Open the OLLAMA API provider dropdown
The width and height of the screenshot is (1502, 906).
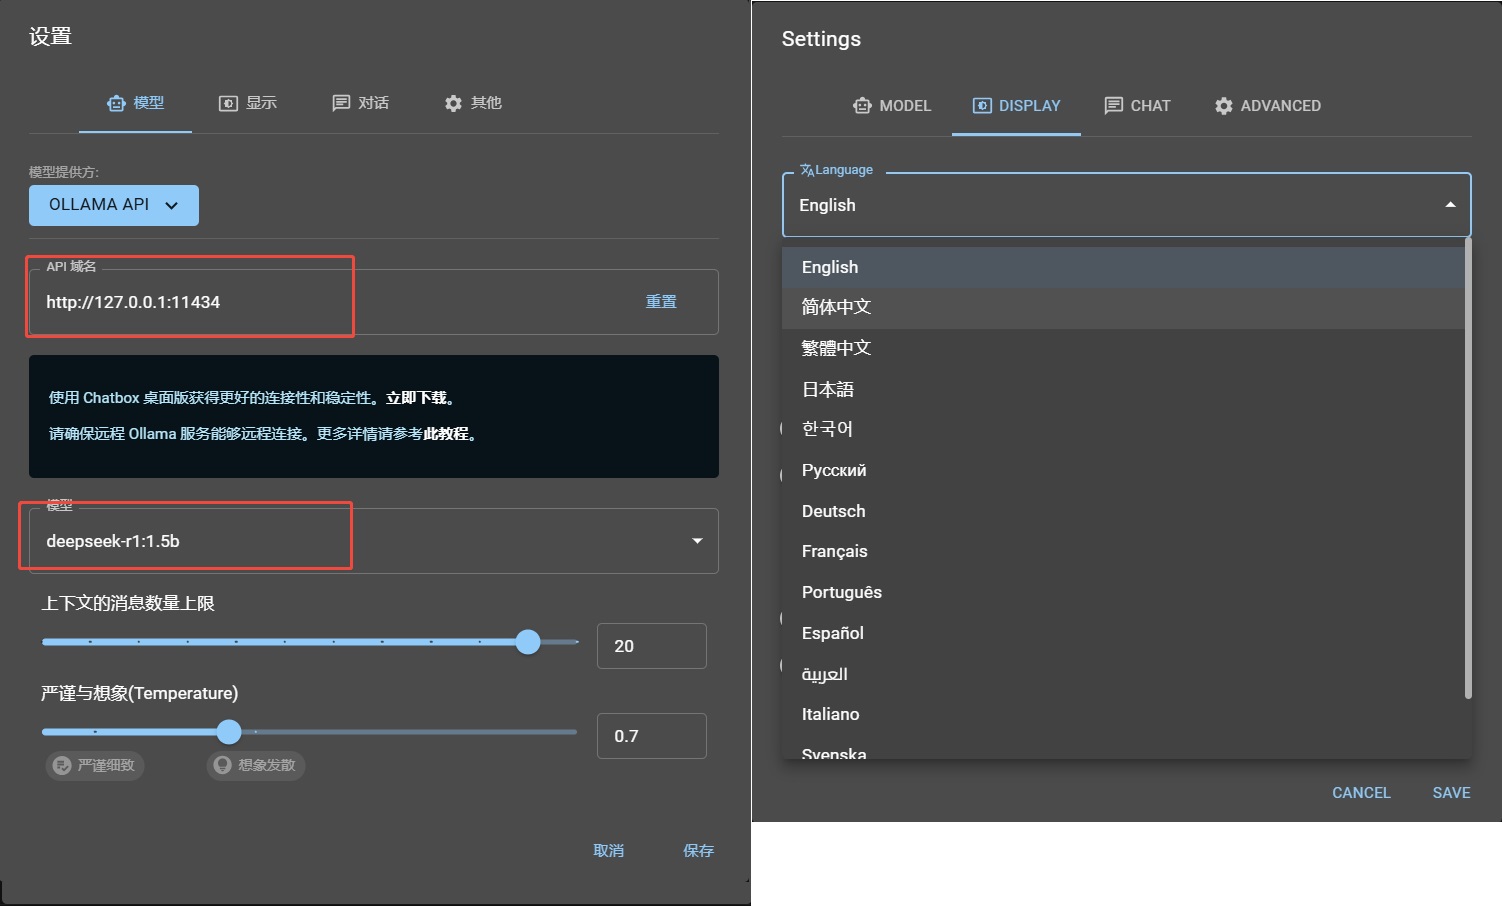(x=113, y=205)
